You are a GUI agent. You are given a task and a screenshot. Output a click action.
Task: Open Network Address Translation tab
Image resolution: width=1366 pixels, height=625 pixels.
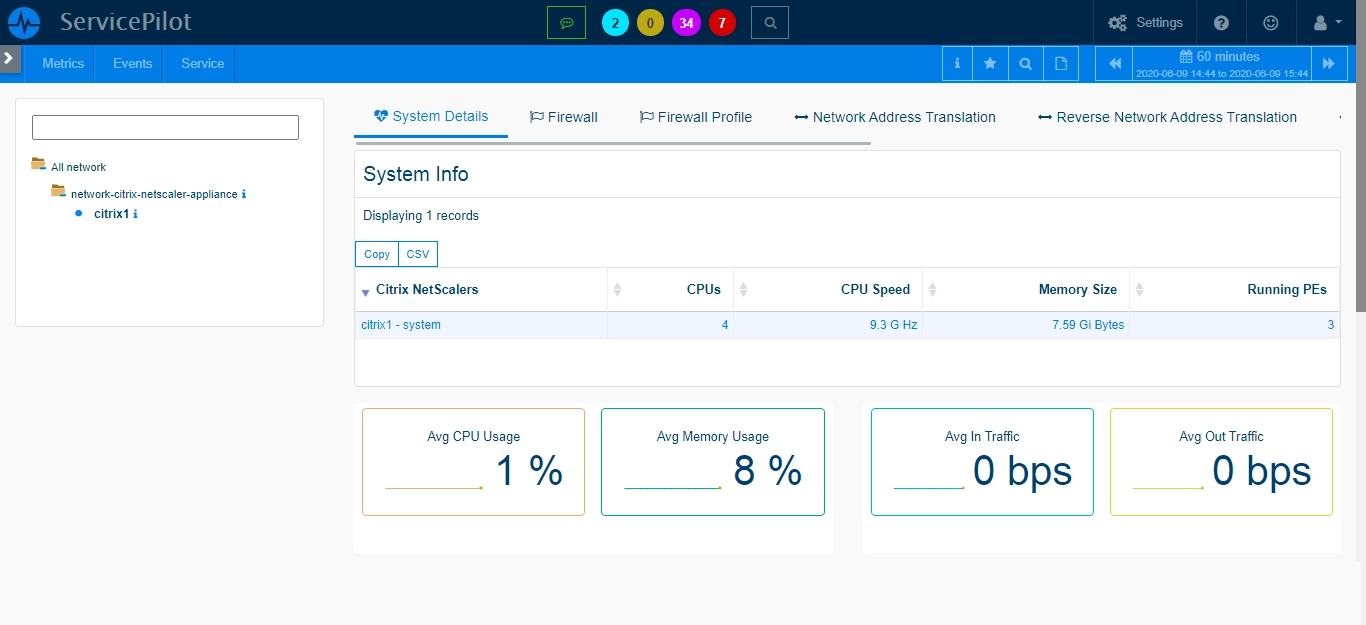click(895, 117)
